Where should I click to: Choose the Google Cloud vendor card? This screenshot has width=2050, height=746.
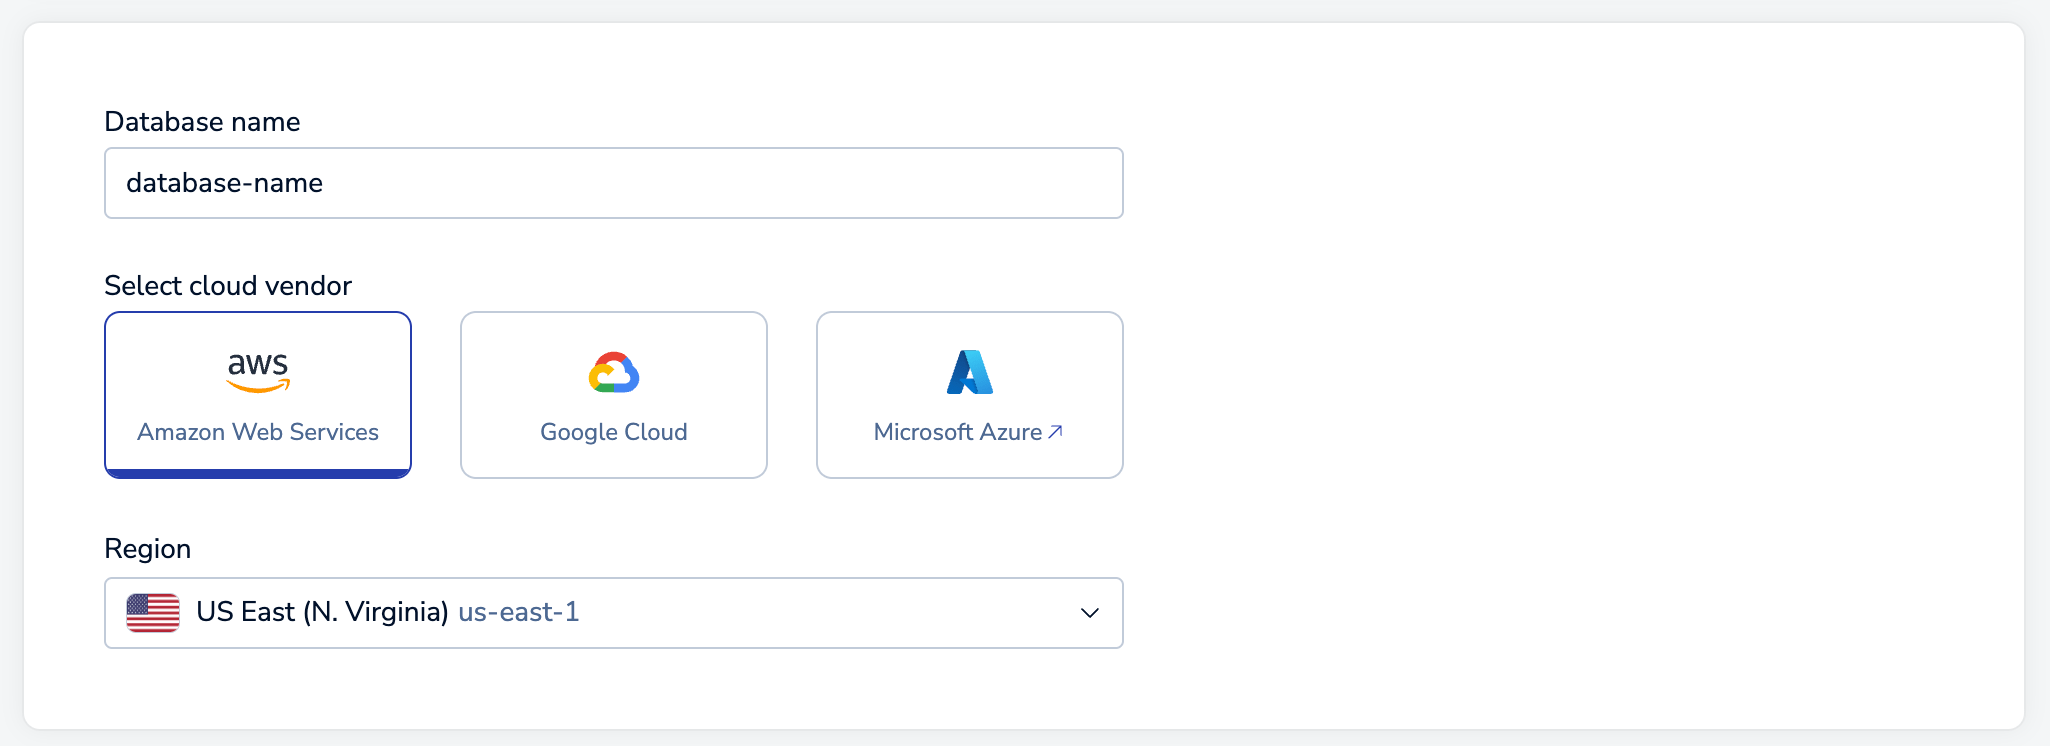(614, 395)
